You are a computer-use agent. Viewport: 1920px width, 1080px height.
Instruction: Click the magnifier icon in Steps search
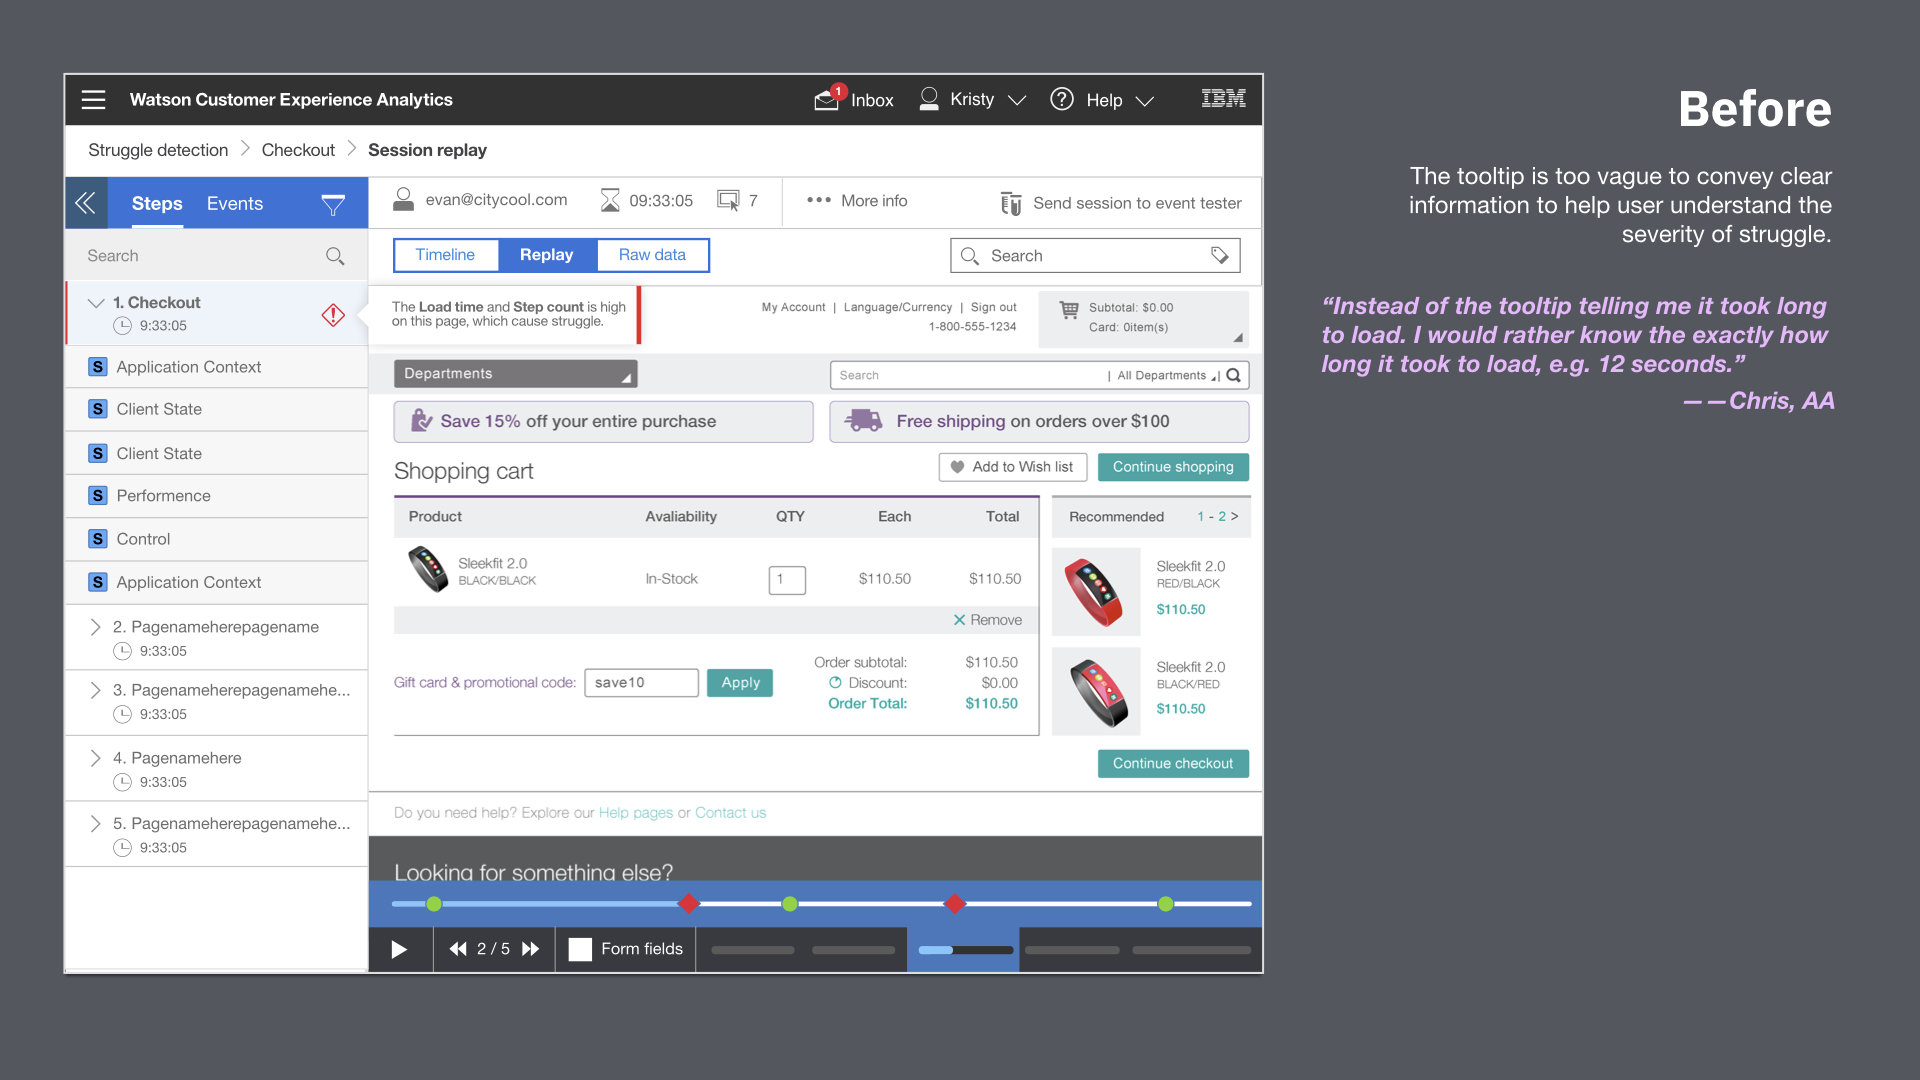[335, 256]
